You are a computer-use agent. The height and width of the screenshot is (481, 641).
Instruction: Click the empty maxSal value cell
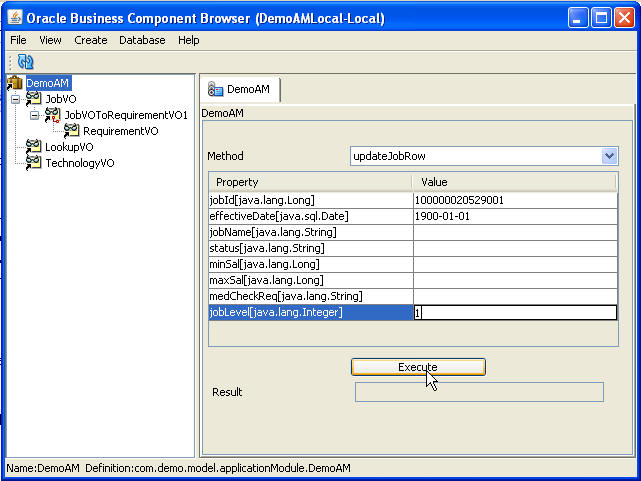[x=515, y=280]
